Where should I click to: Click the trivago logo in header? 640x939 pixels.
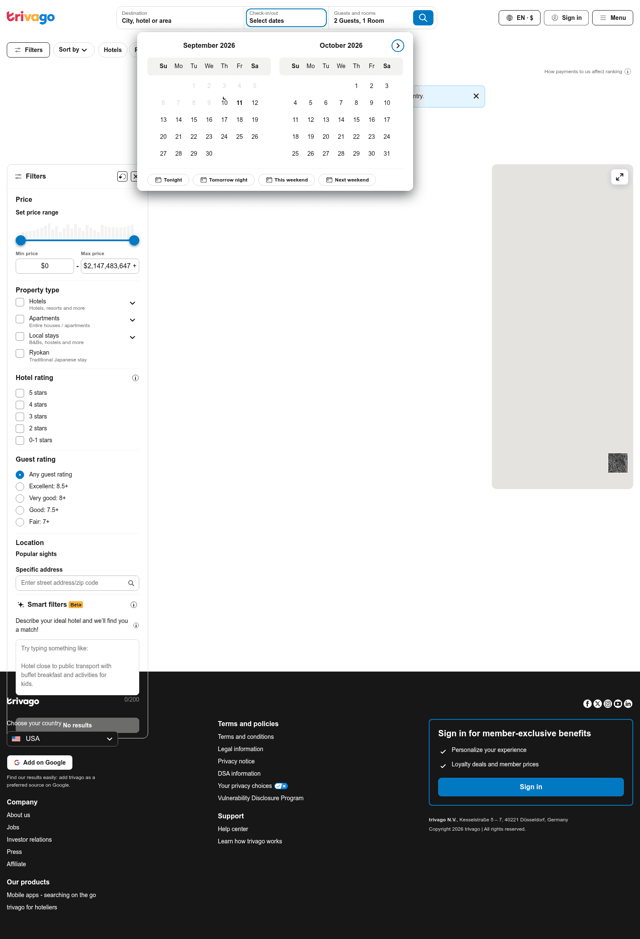coord(31,17)
